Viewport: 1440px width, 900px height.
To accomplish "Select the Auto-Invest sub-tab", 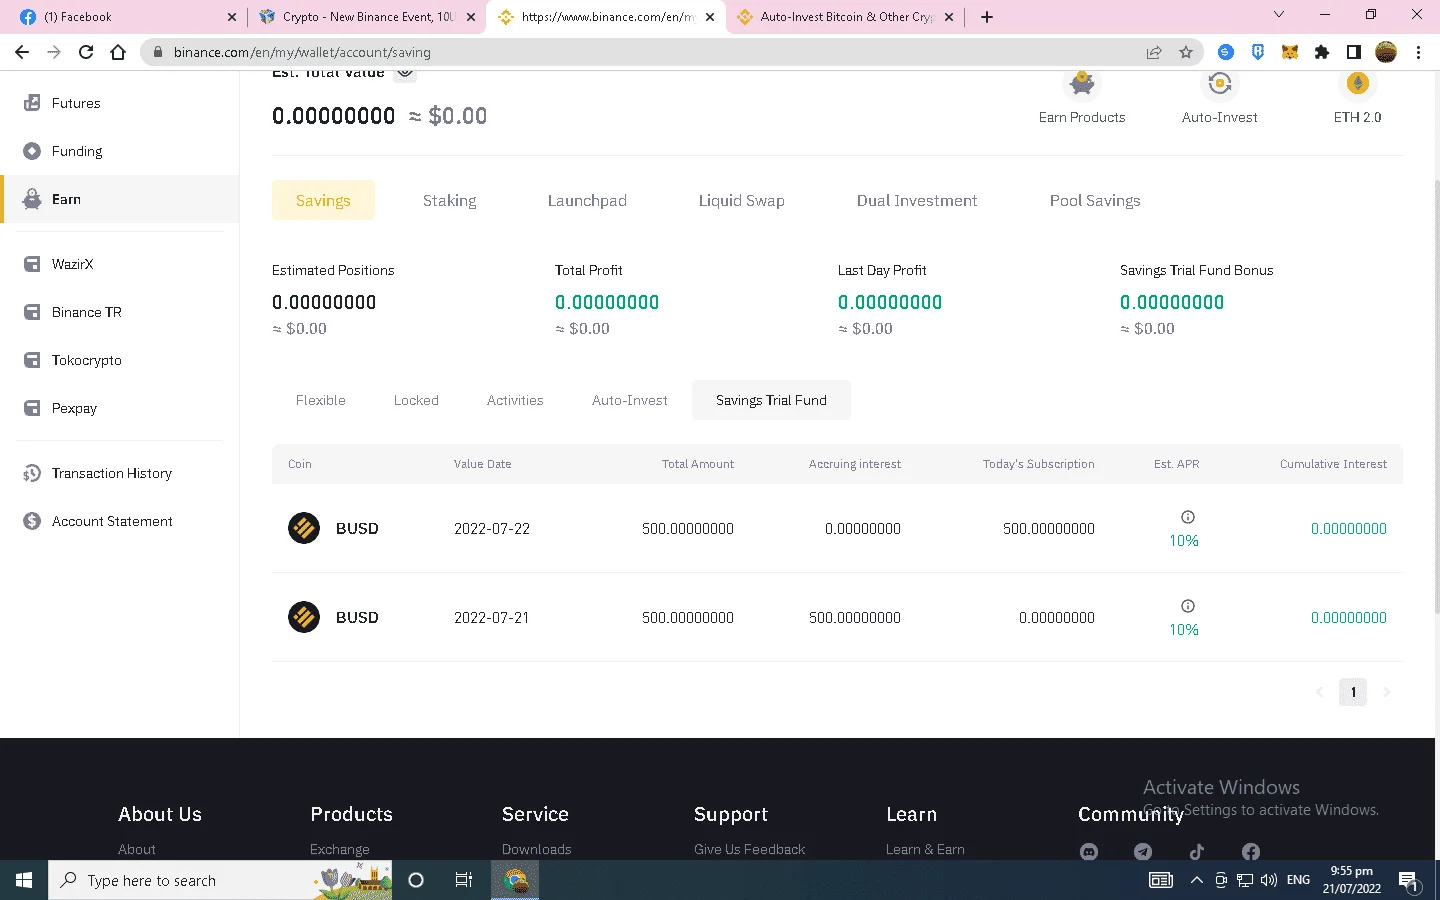I will (x=630, y=400).
